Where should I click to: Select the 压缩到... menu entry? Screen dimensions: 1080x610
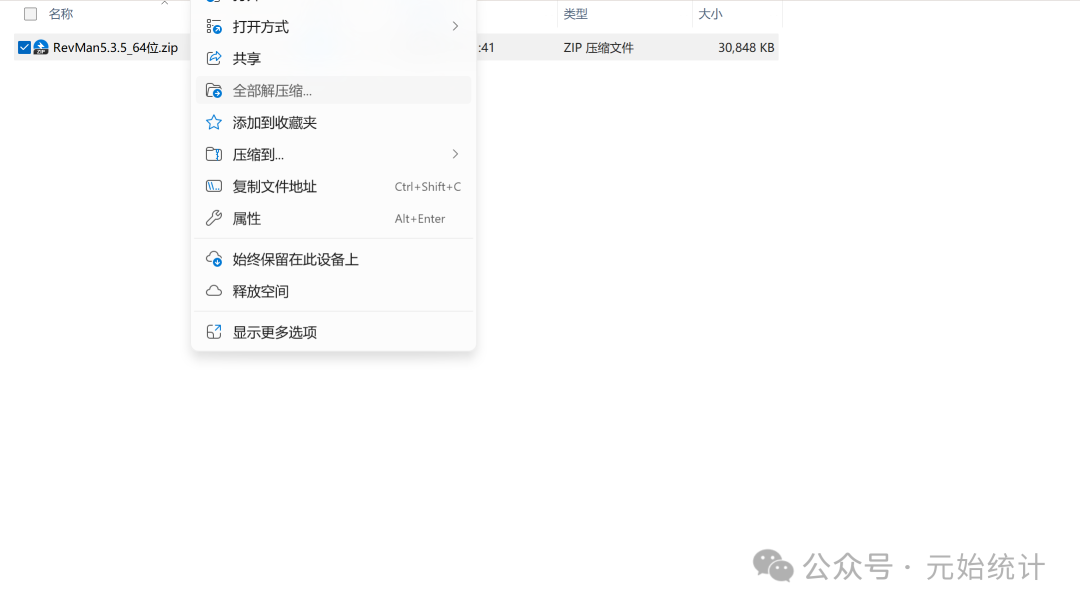[258, 154]
